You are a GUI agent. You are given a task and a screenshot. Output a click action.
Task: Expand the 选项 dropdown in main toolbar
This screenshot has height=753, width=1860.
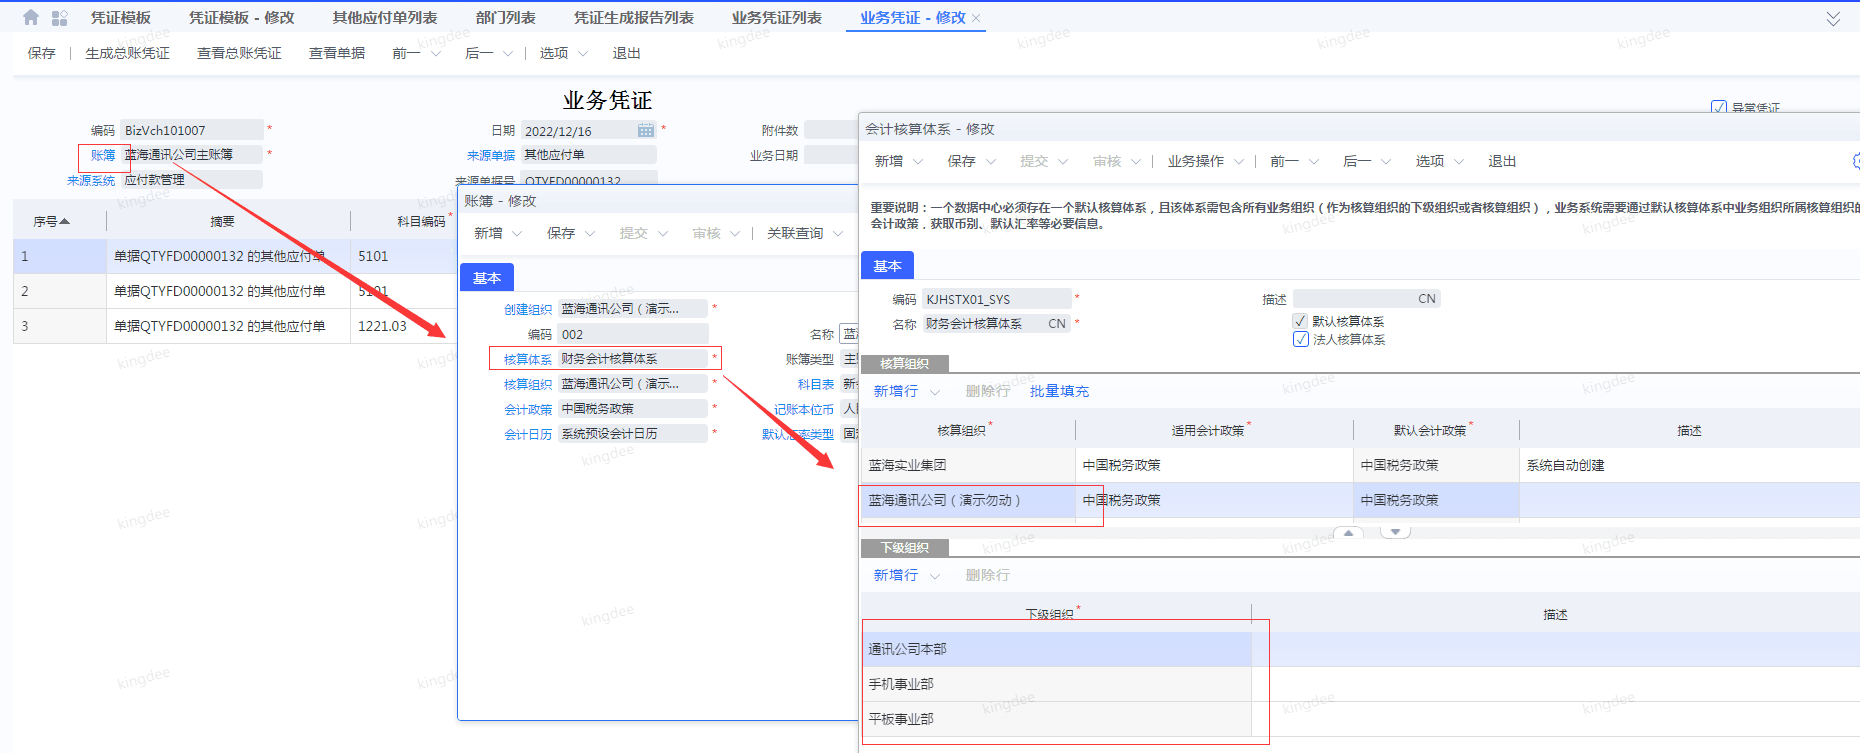[583, 54]
